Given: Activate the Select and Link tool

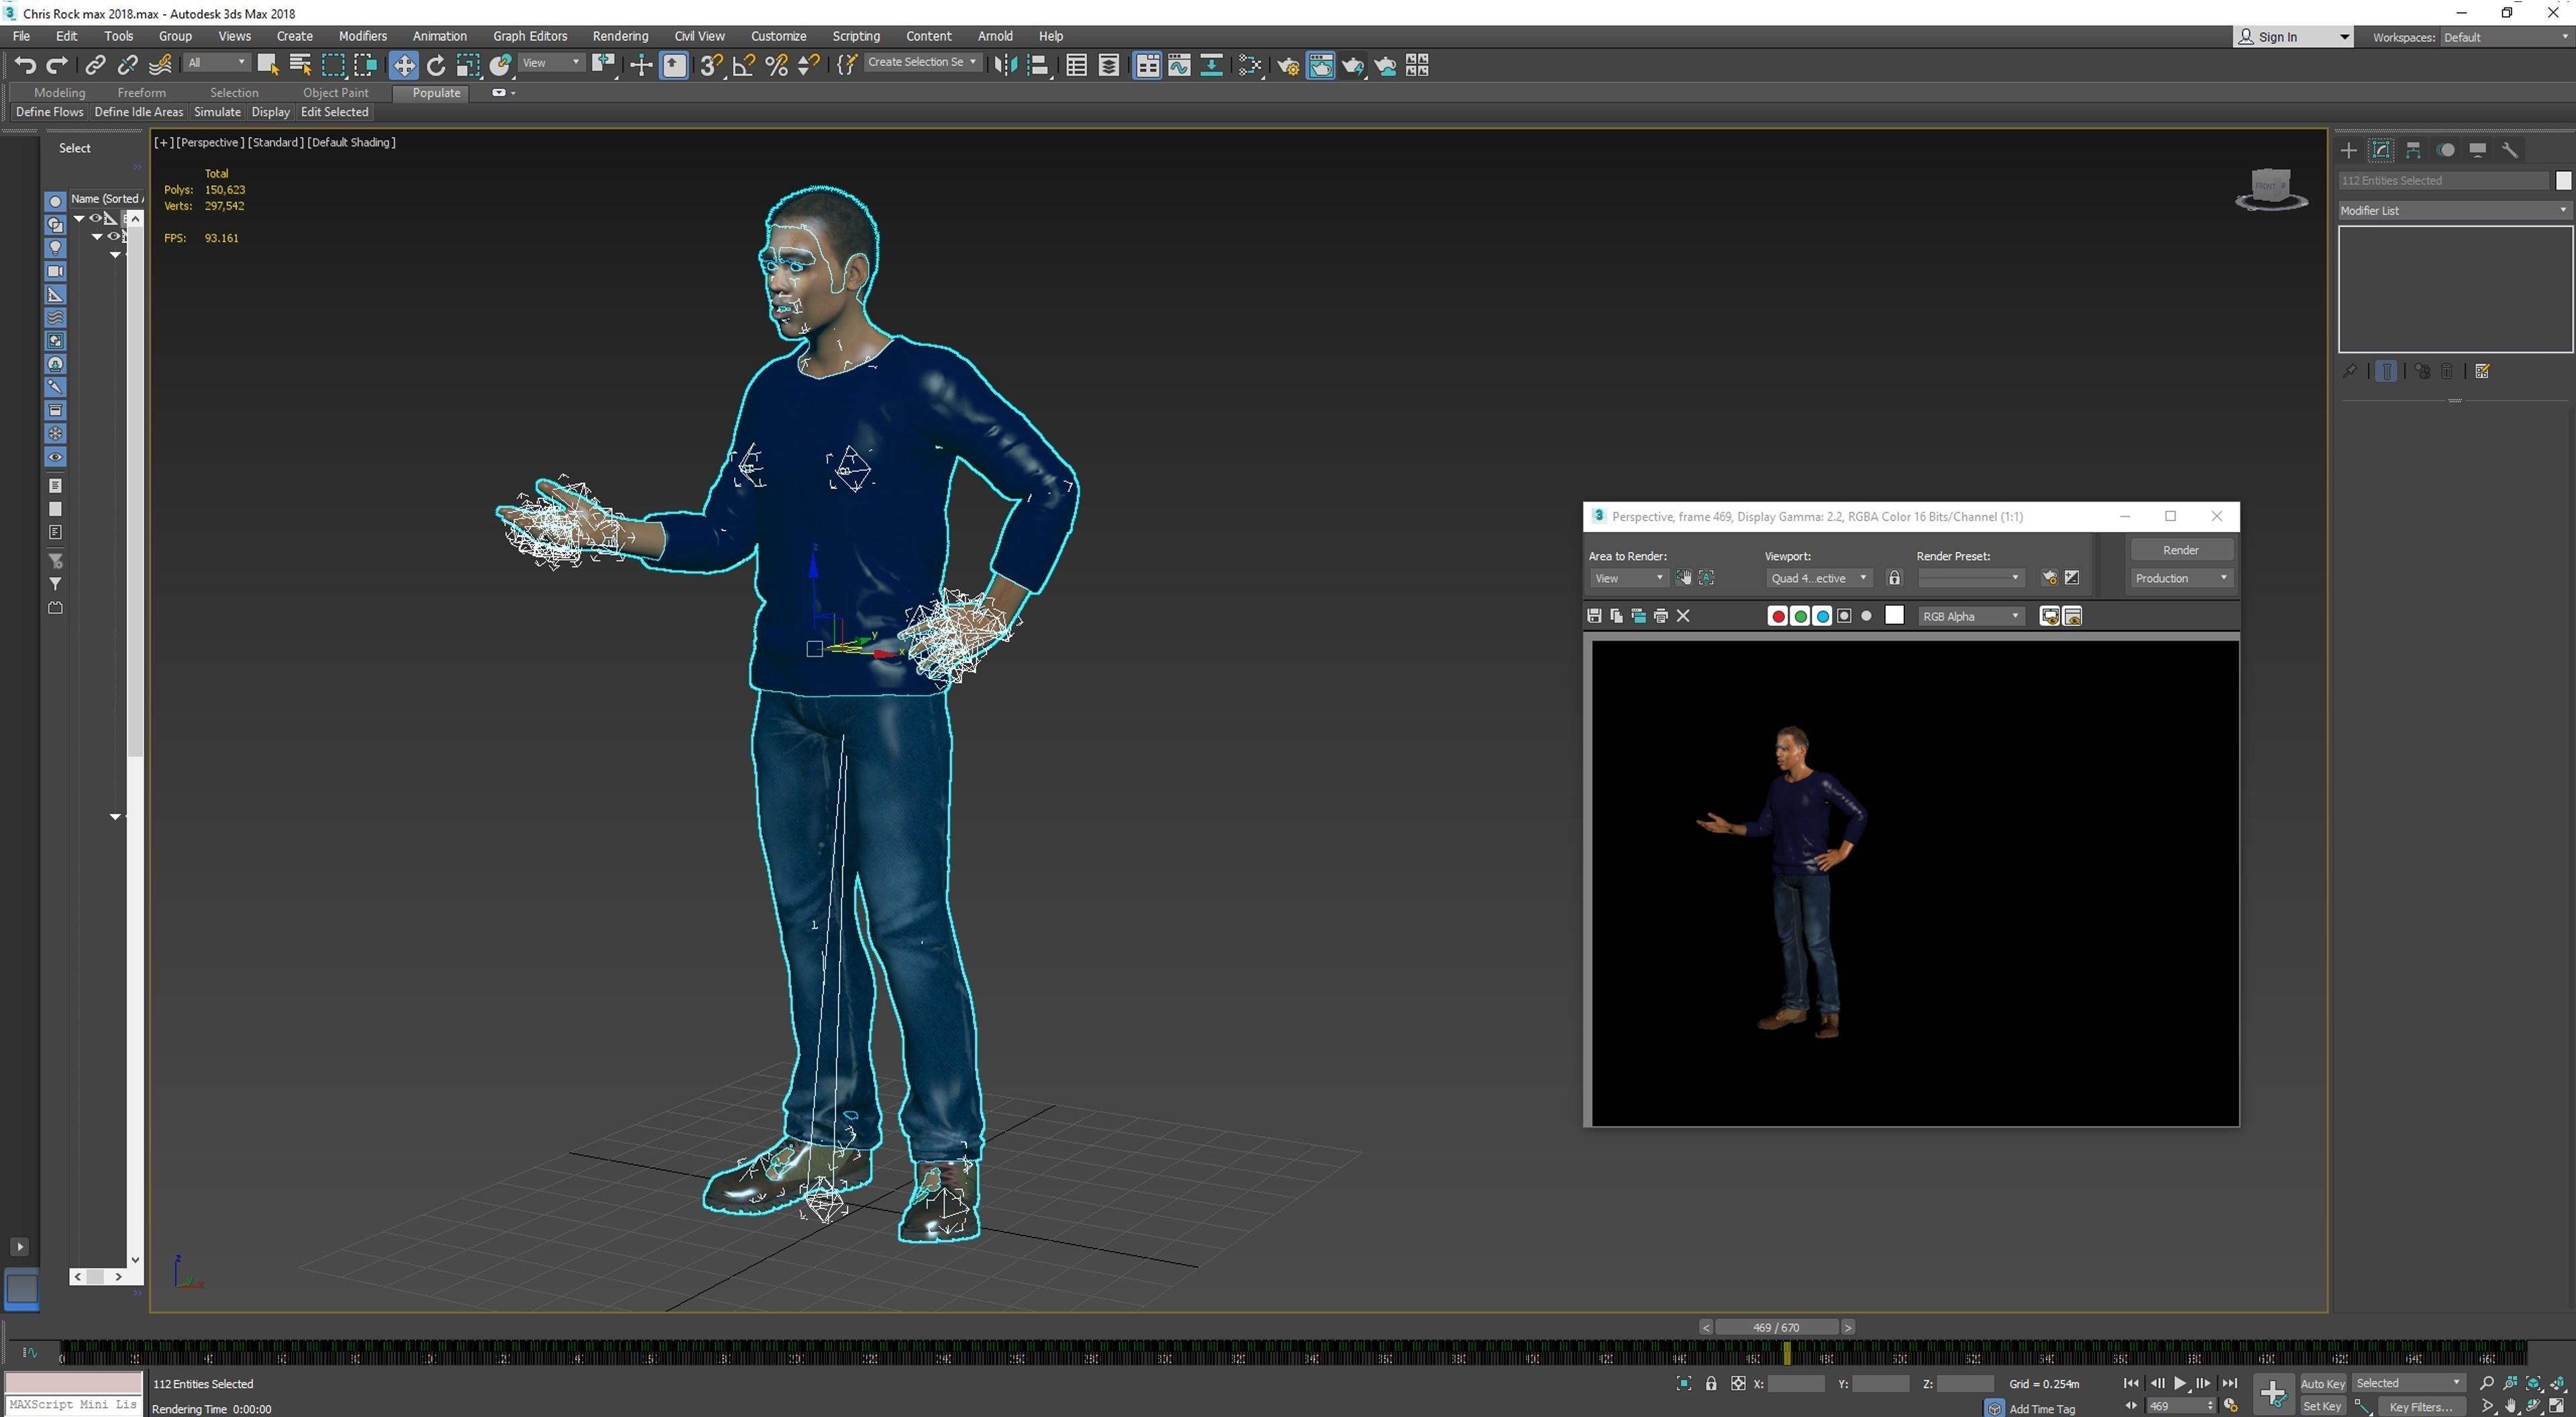Looking at the screenshot, I should pyautogui.click(x=95, y=65).
